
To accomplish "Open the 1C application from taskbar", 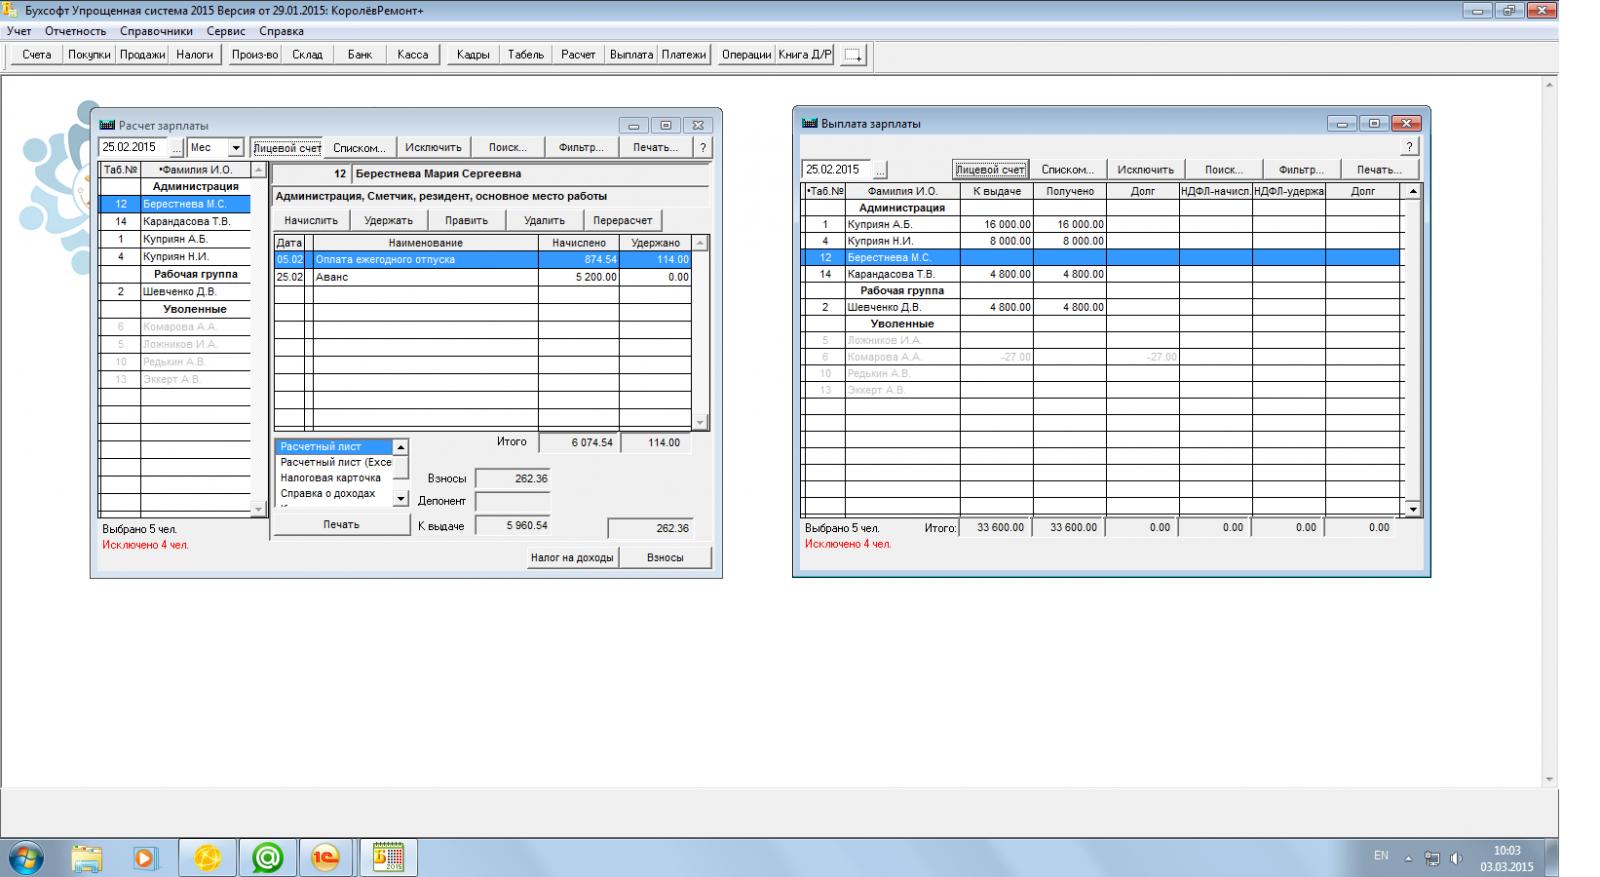I will [x=326, y=857].
